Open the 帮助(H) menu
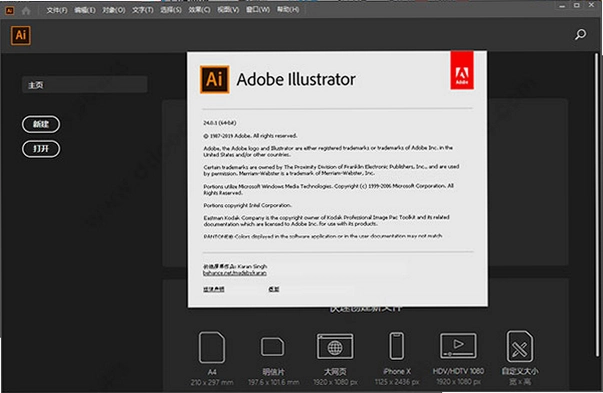The width and height of the screenshot is (603, 393). pos(288,10)
